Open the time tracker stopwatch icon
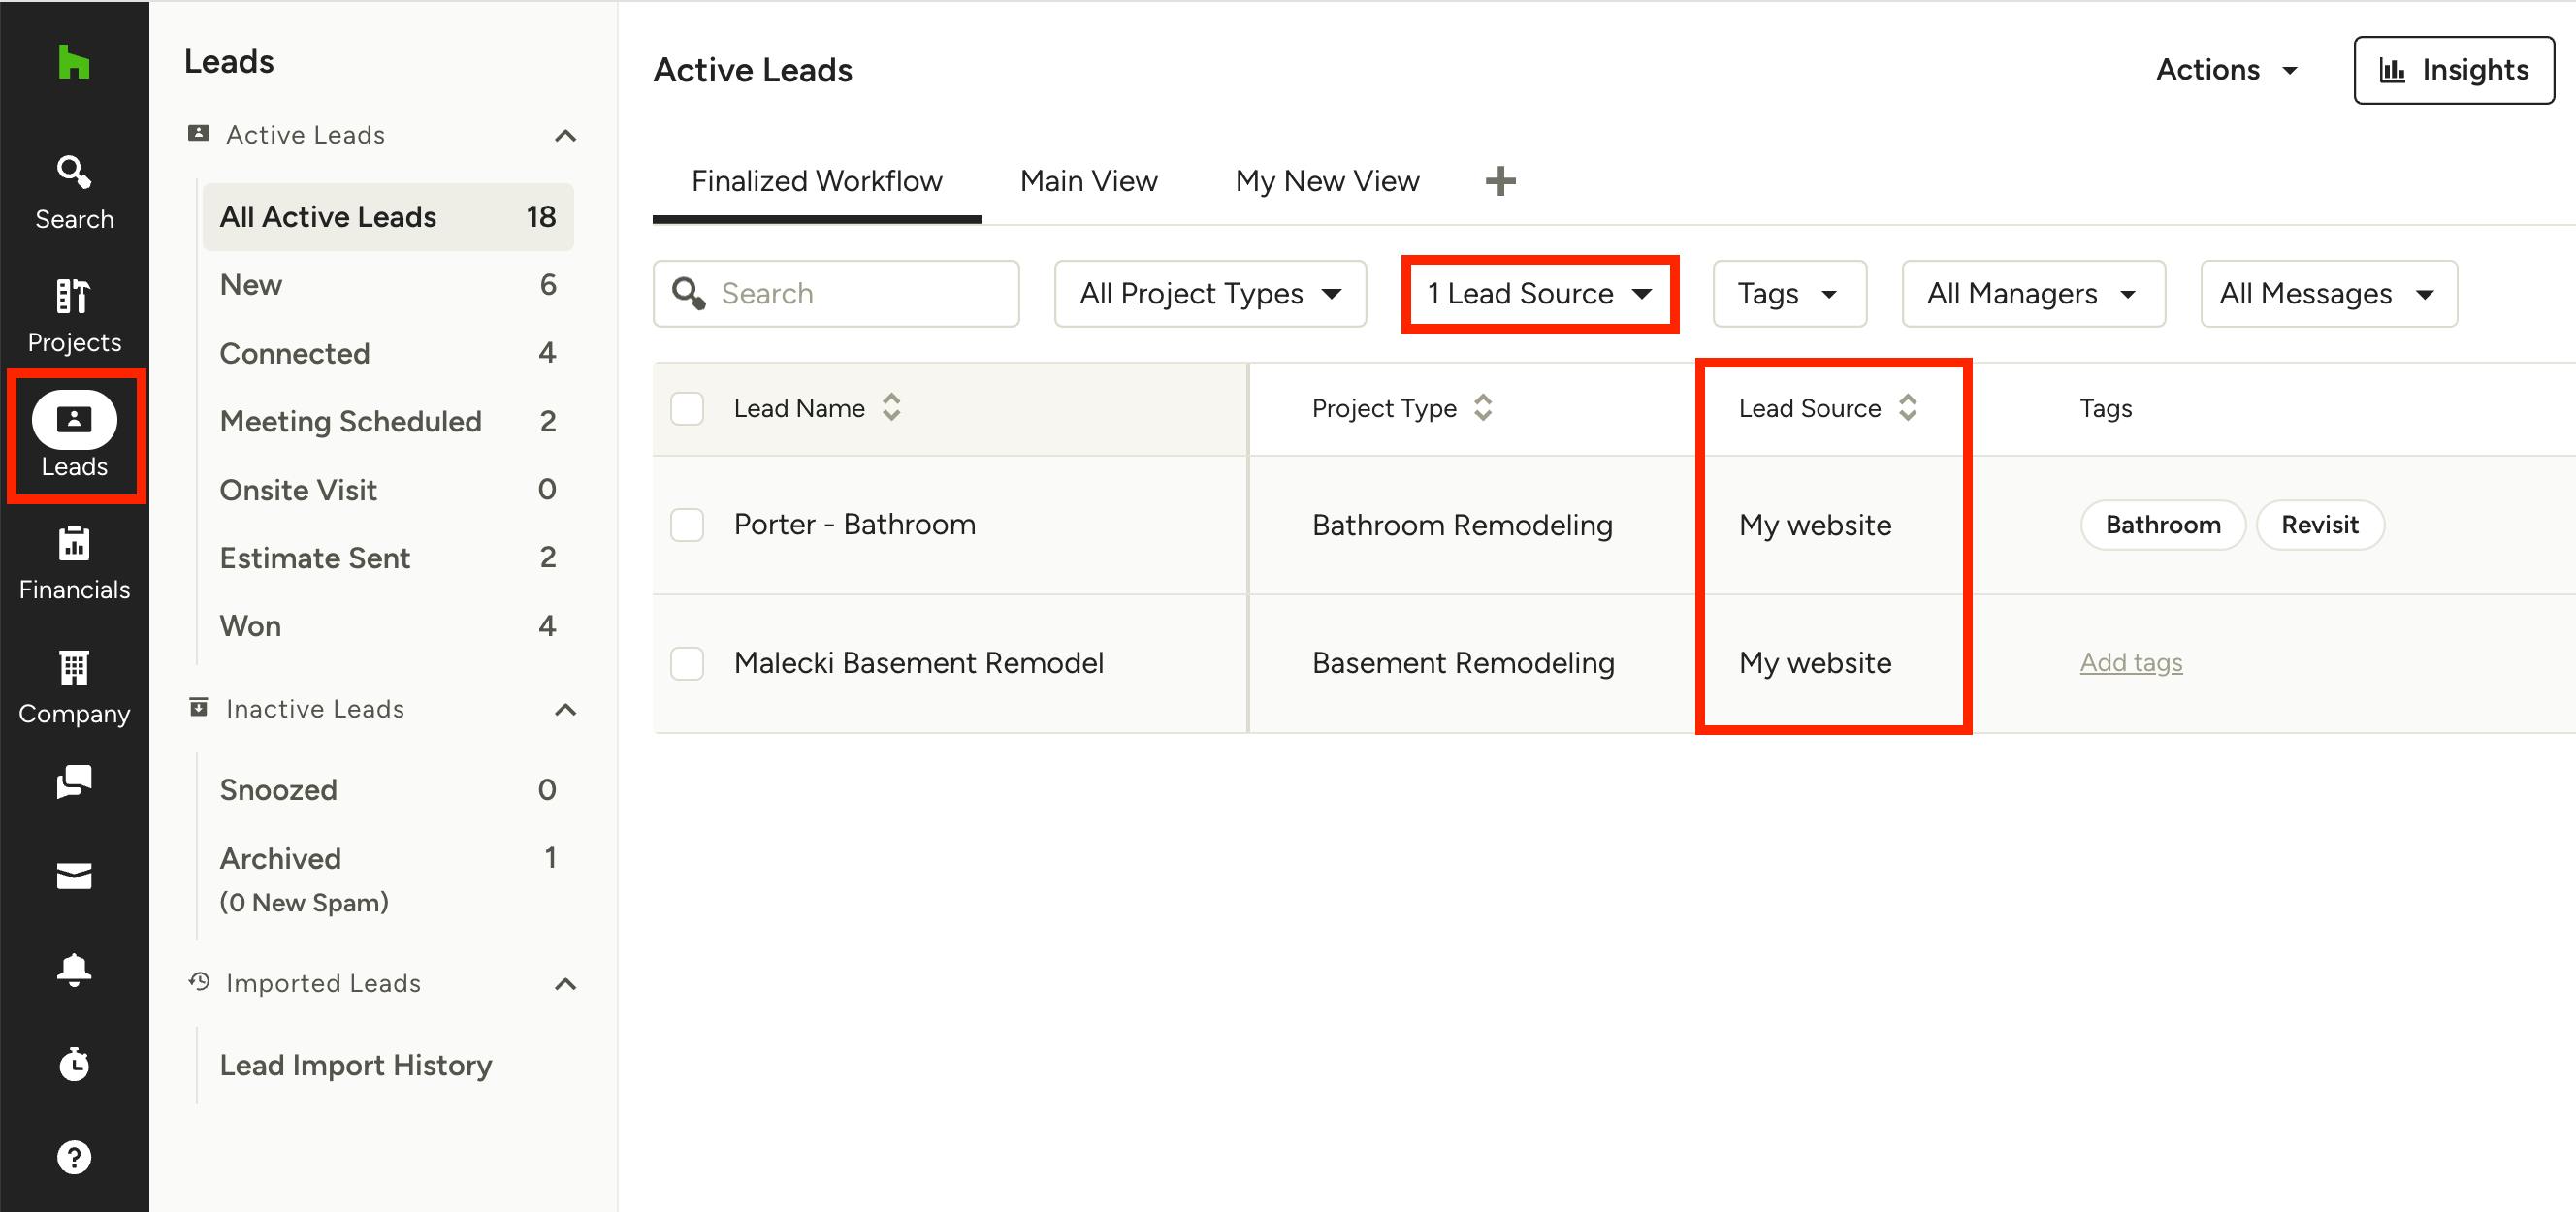 tap(74, 1064)
